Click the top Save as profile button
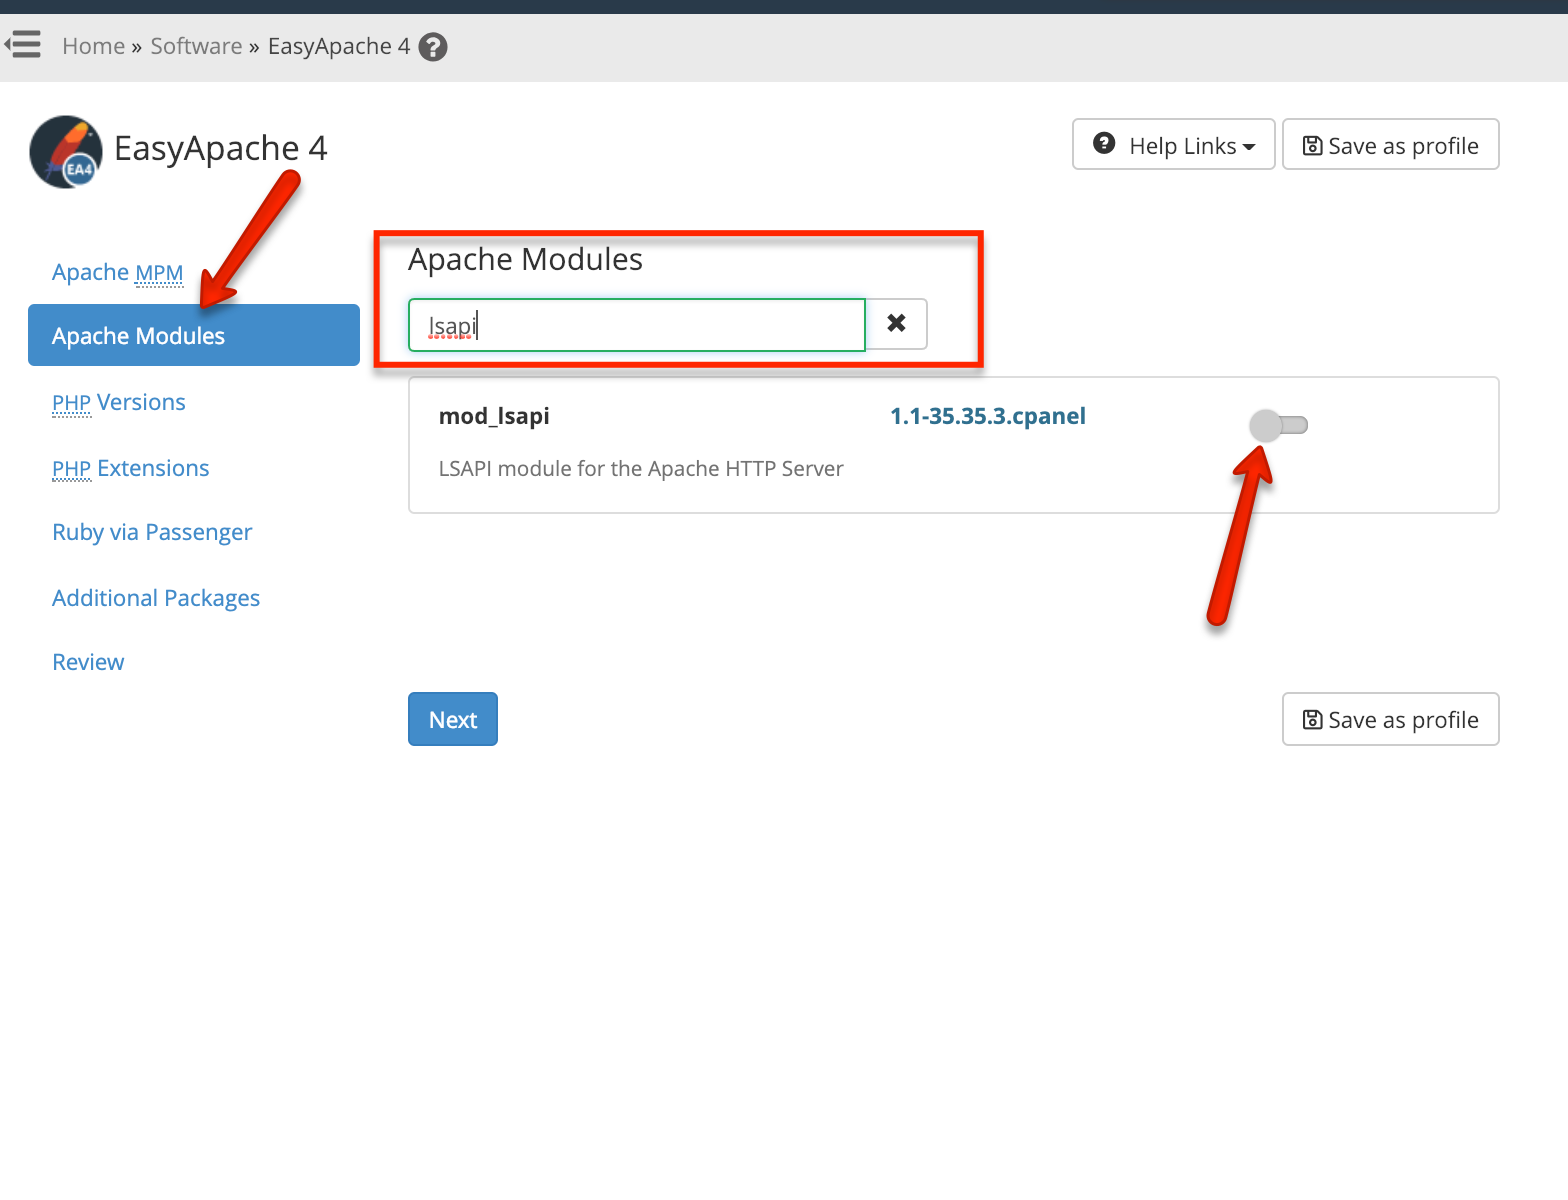This screenshot has width=1568, height=1200. [x=1390, y=145]
